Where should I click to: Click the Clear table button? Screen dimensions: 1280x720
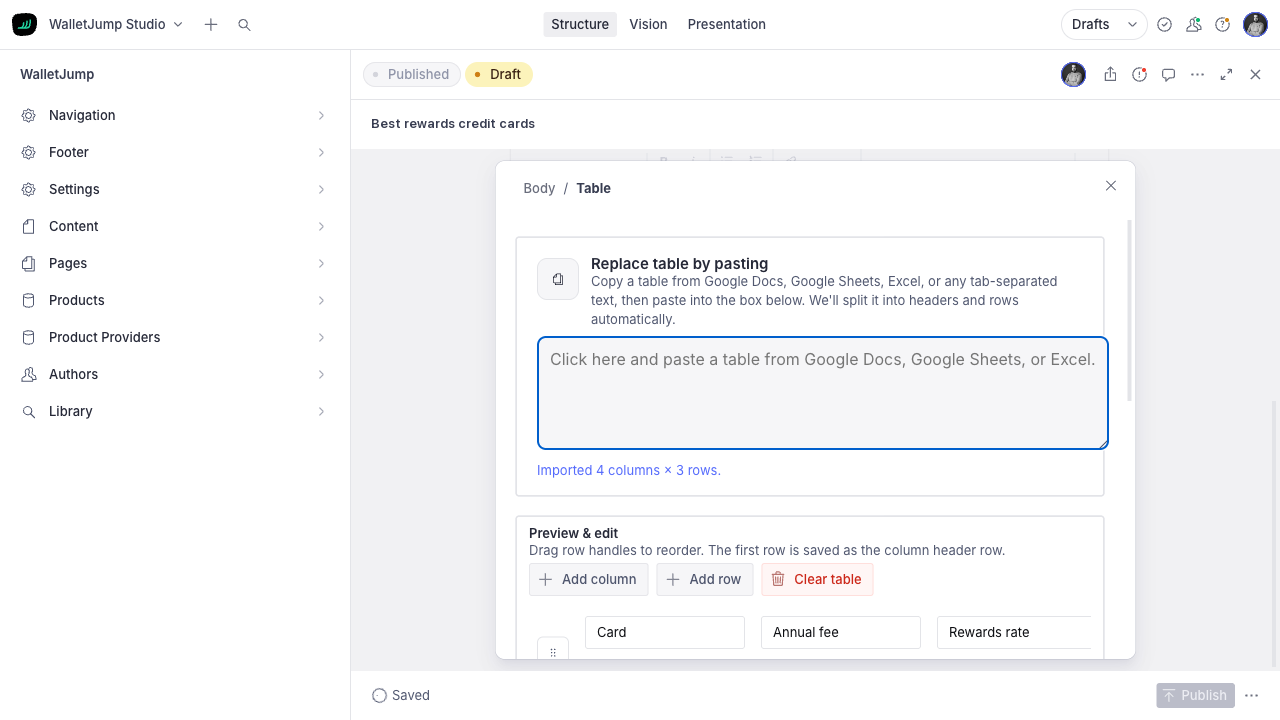(817, 579)
